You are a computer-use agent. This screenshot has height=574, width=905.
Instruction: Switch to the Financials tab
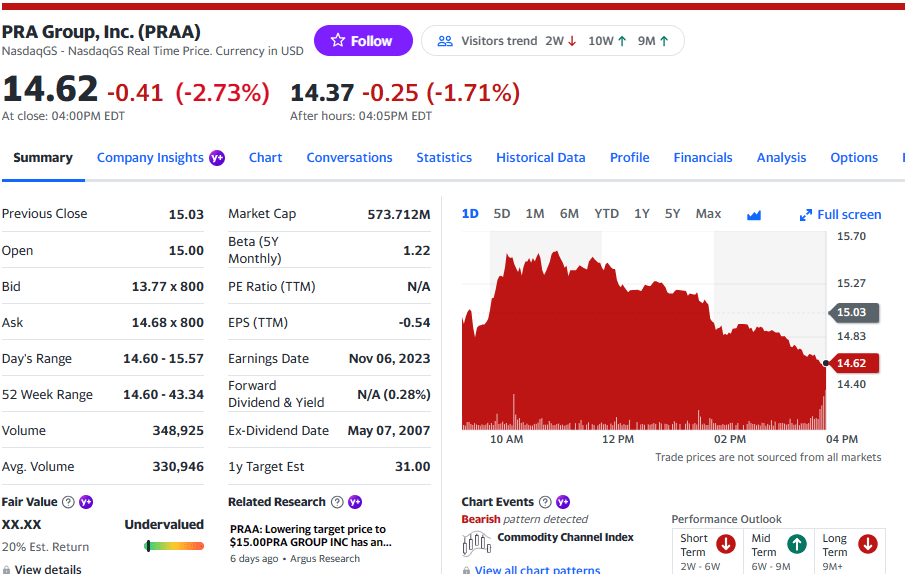click(702, 158)
